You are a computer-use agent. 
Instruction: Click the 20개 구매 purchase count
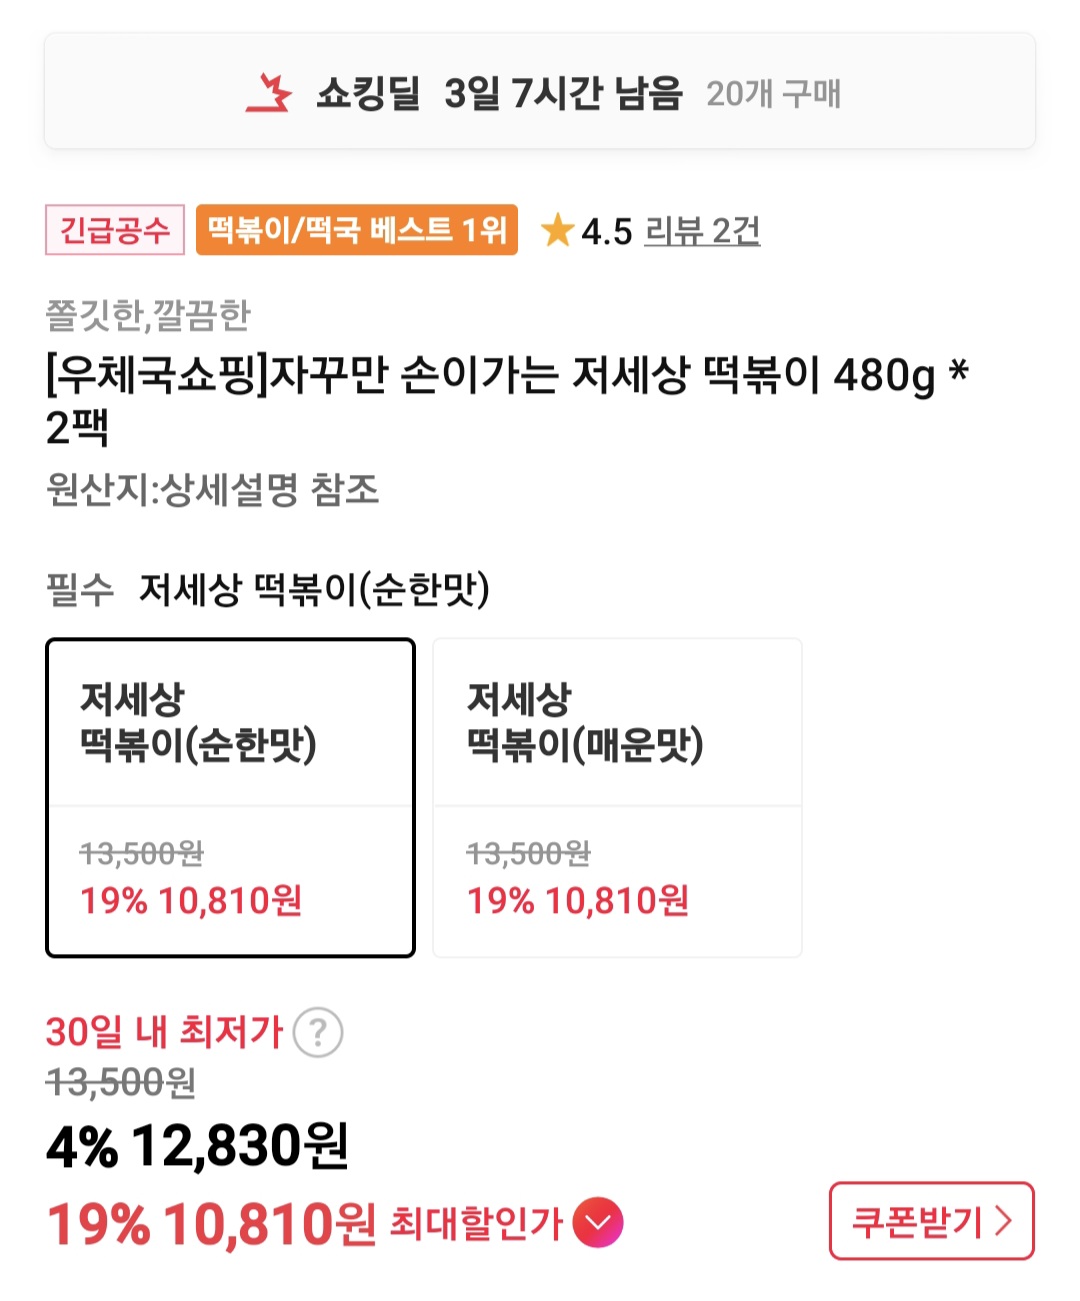tap(773, 94)
